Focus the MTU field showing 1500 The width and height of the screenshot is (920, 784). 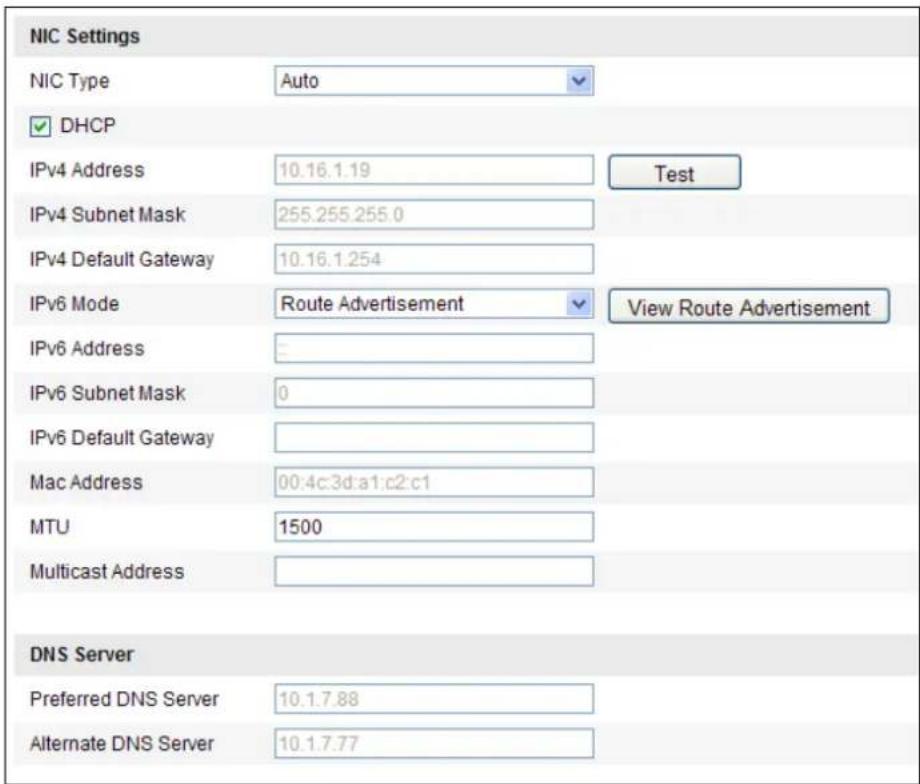coord(434,527)
